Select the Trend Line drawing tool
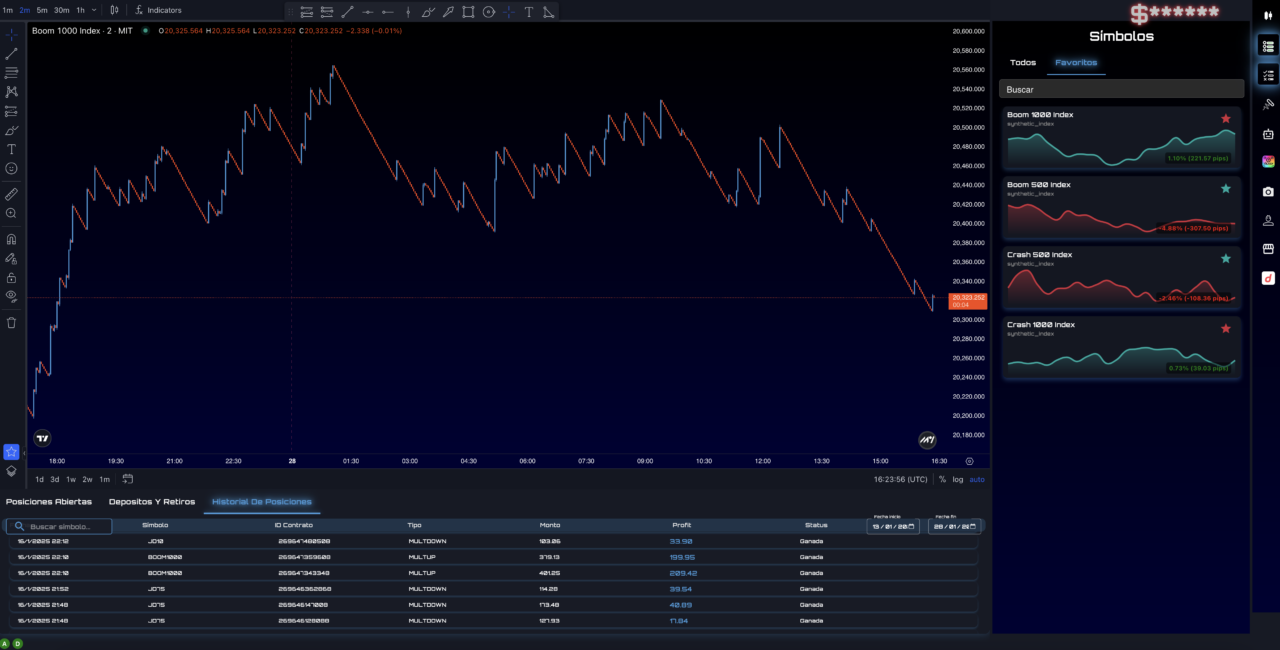Viewport: 1280px width, 650px height. click(11, 55)
